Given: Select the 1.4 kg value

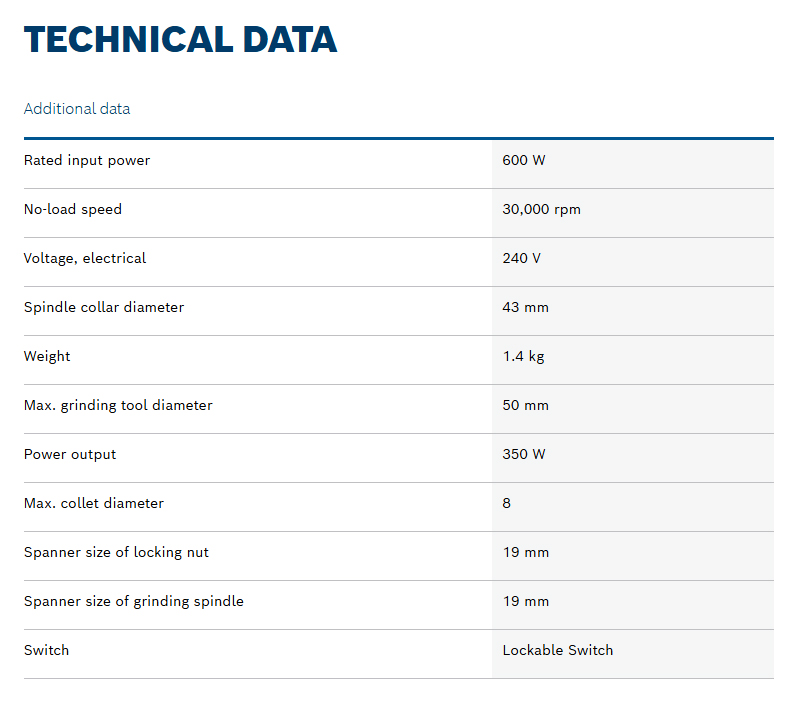Looking at the screenshot, I should pos(523,356).
